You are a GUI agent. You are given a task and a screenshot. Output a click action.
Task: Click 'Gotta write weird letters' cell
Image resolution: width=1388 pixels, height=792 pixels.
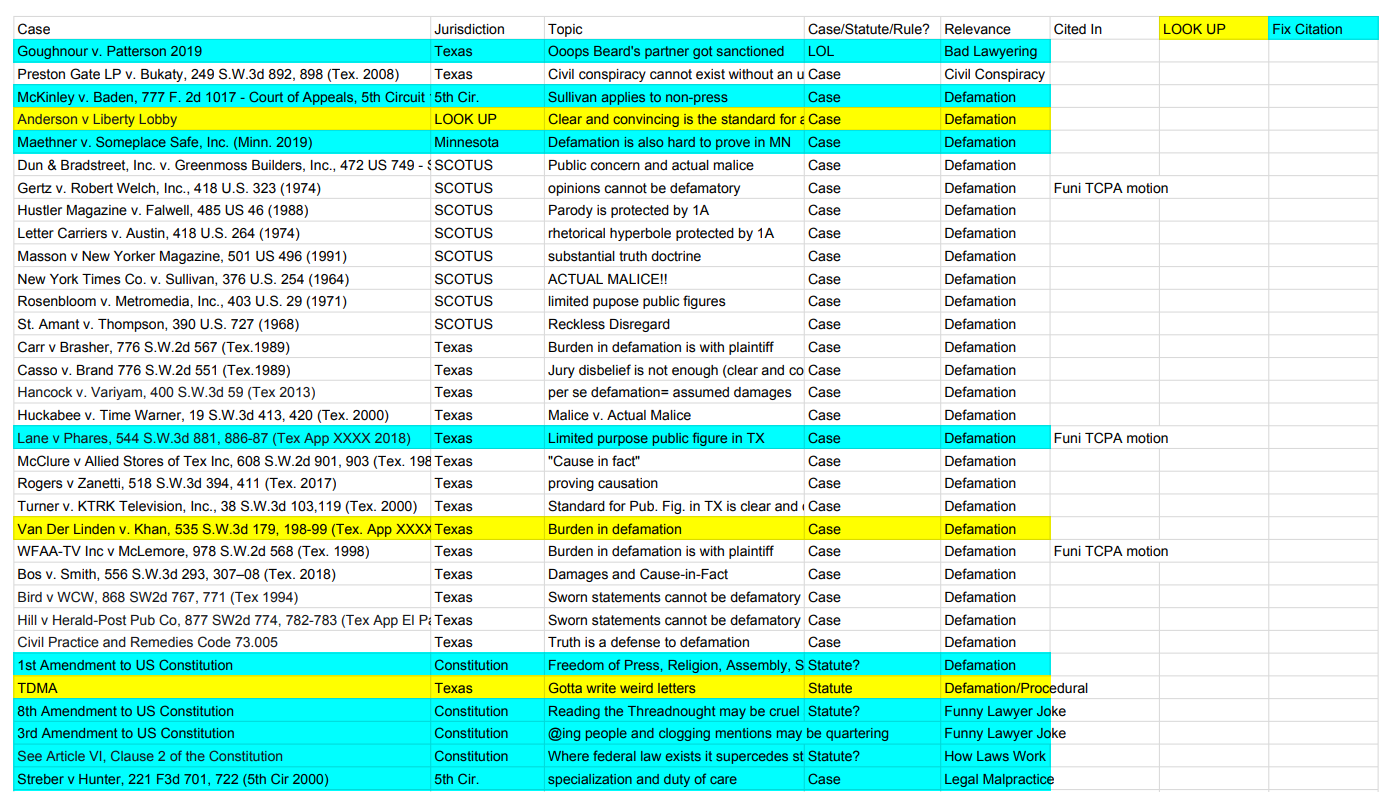point(674,688)
